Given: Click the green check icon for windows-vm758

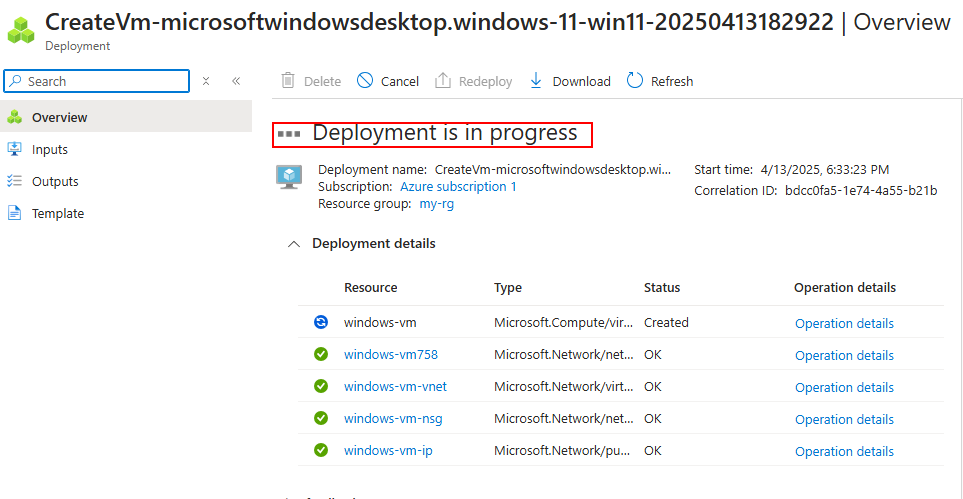Looking at the screenshot, I should click(321, 354).
